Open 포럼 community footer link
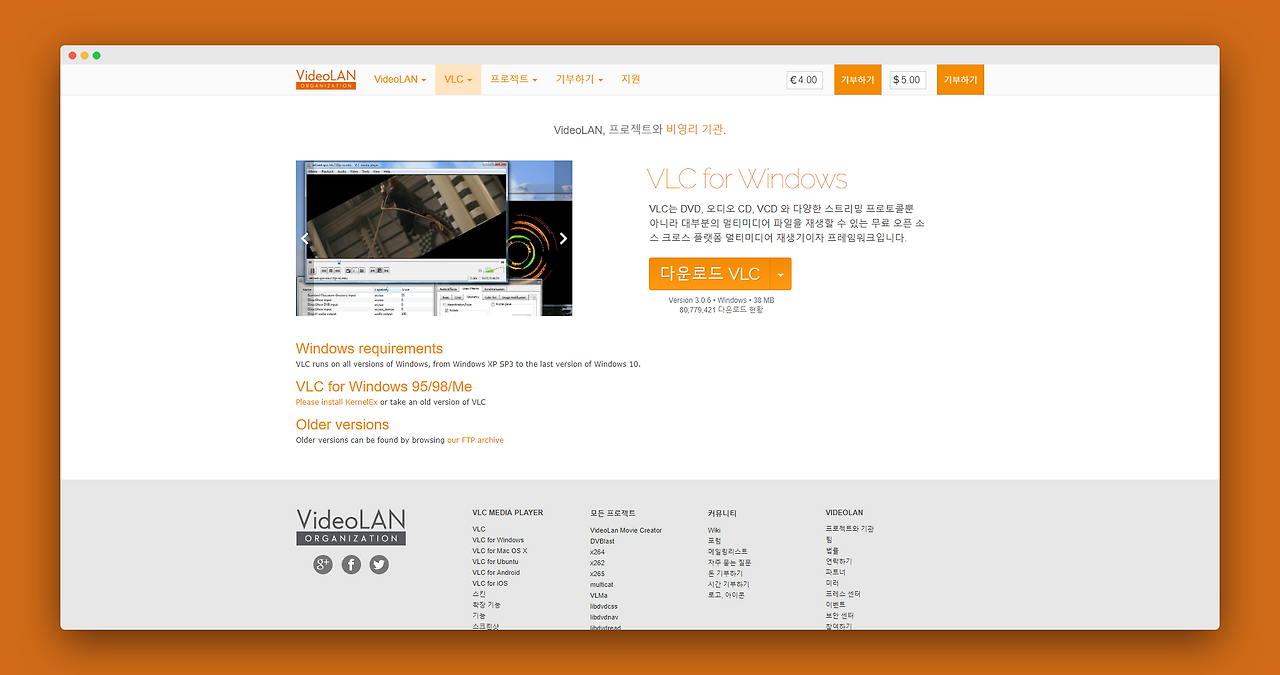1280x675 pixels. point(714,541)
